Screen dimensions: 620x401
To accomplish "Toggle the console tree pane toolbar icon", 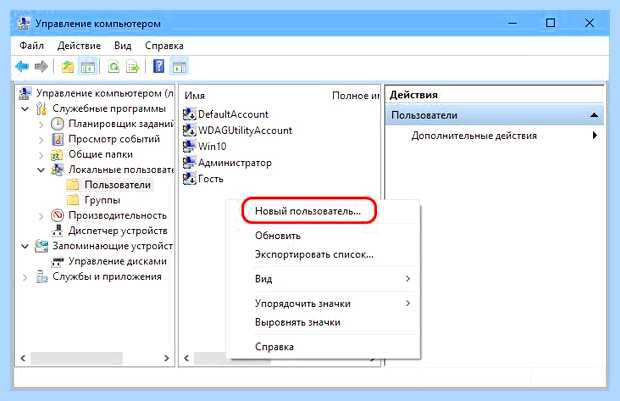I will [88, 66].
